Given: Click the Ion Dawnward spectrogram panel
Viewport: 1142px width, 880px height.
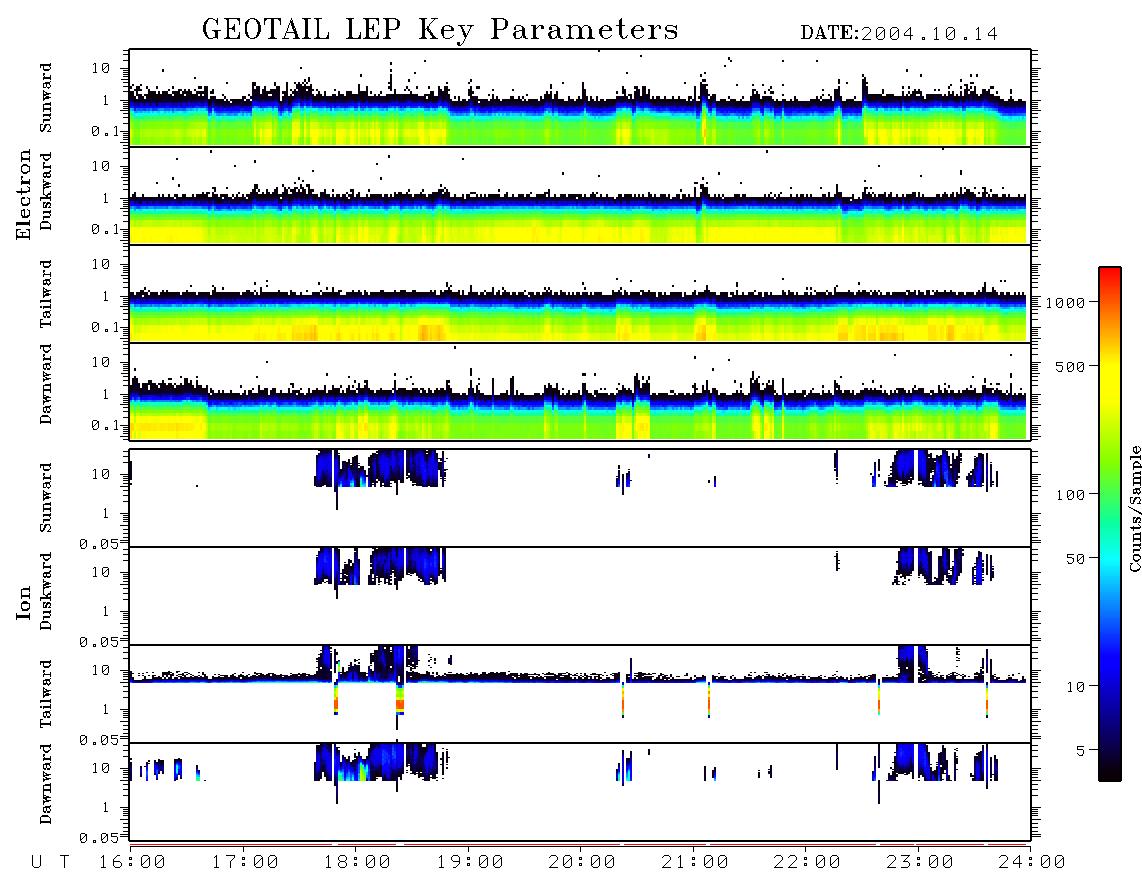Looking at the screenshot, I should (x=580, y=791).
